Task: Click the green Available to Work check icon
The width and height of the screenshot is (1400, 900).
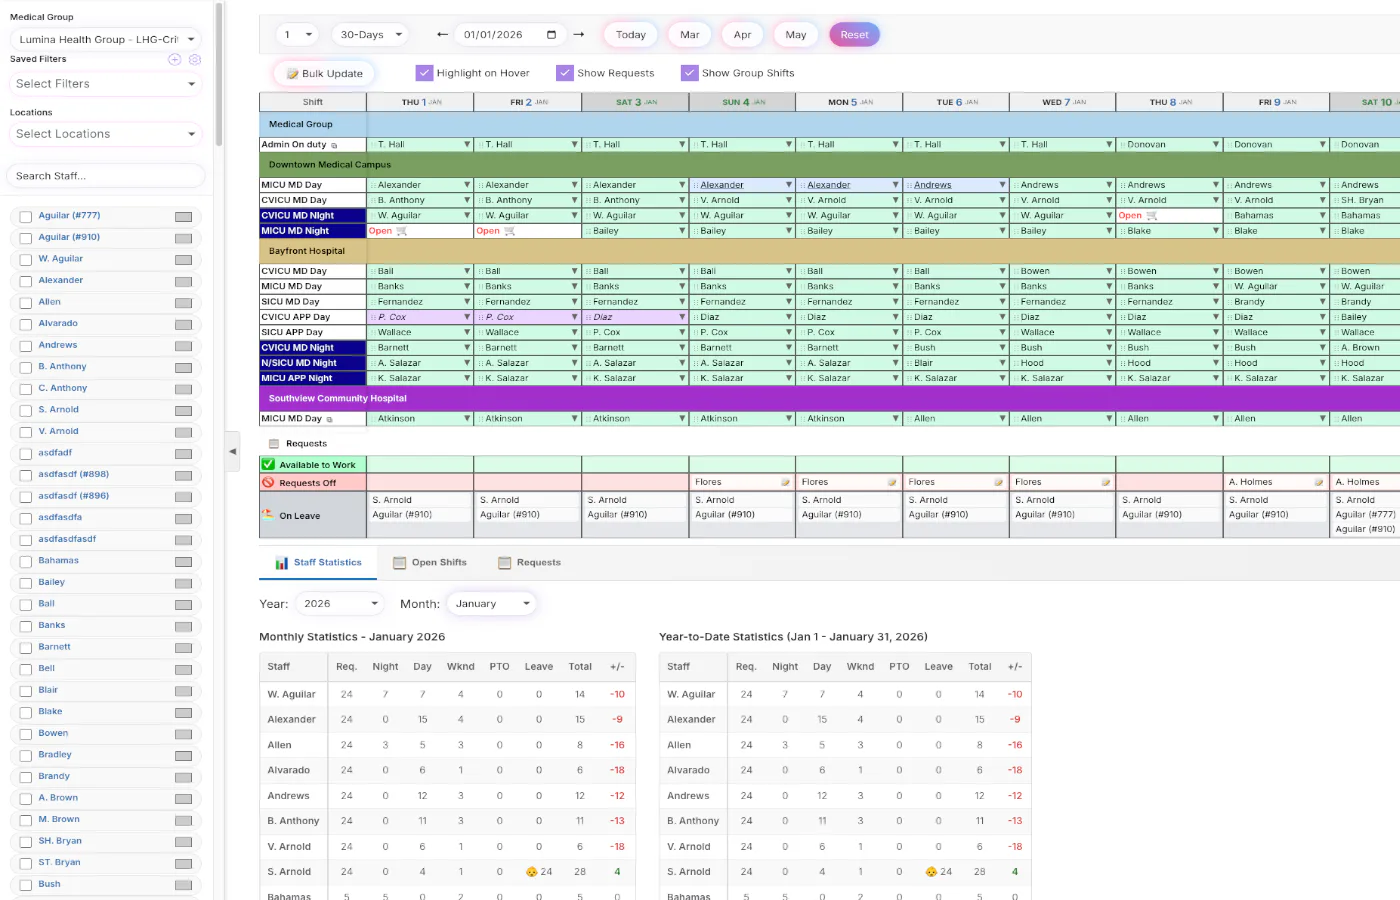Action: (268, 464)
